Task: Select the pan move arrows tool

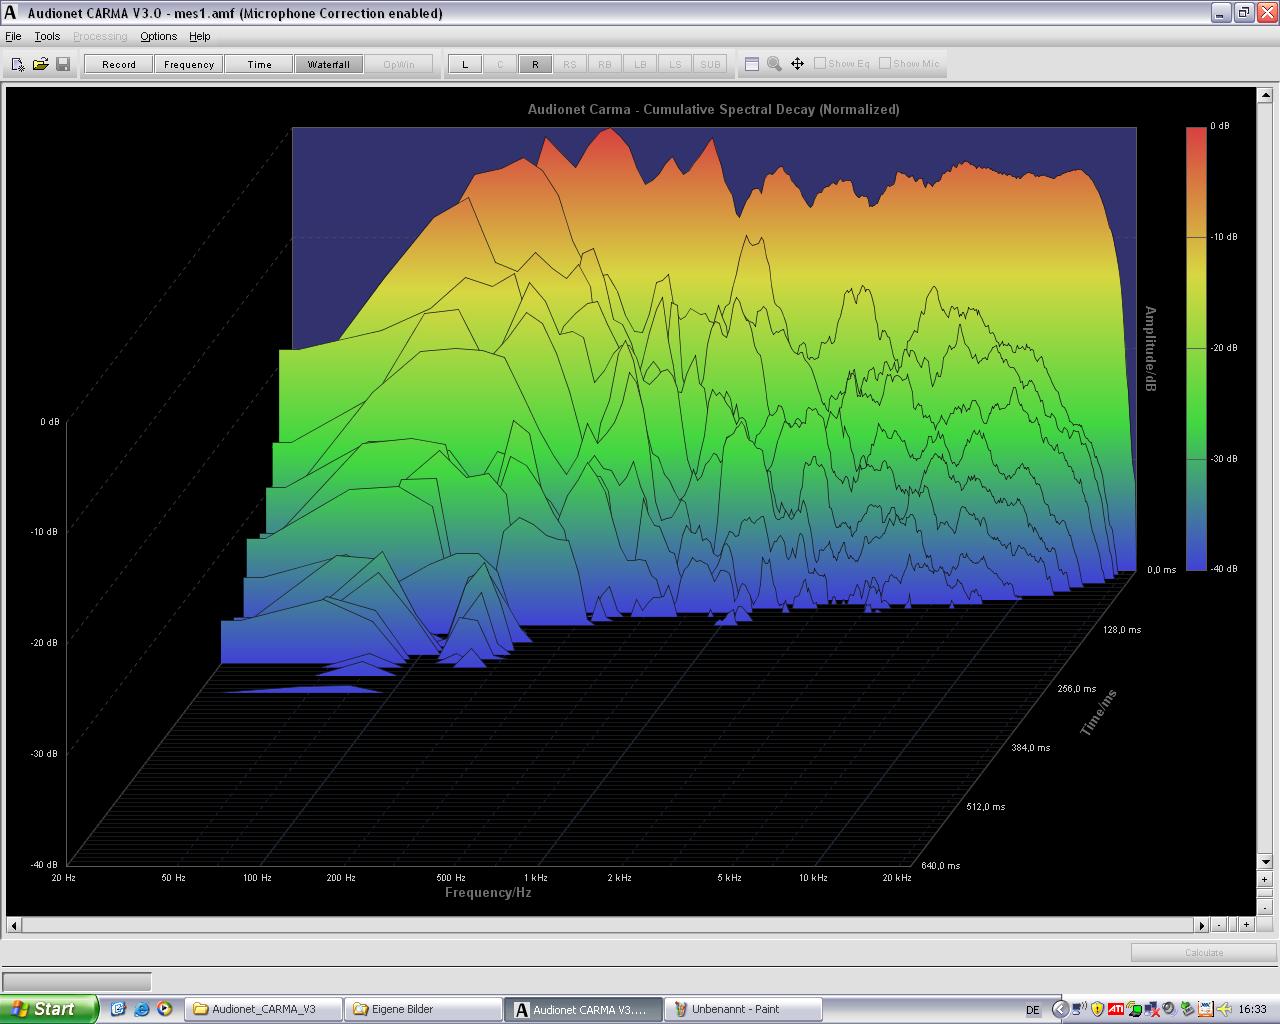Action: tap(797, 64)
